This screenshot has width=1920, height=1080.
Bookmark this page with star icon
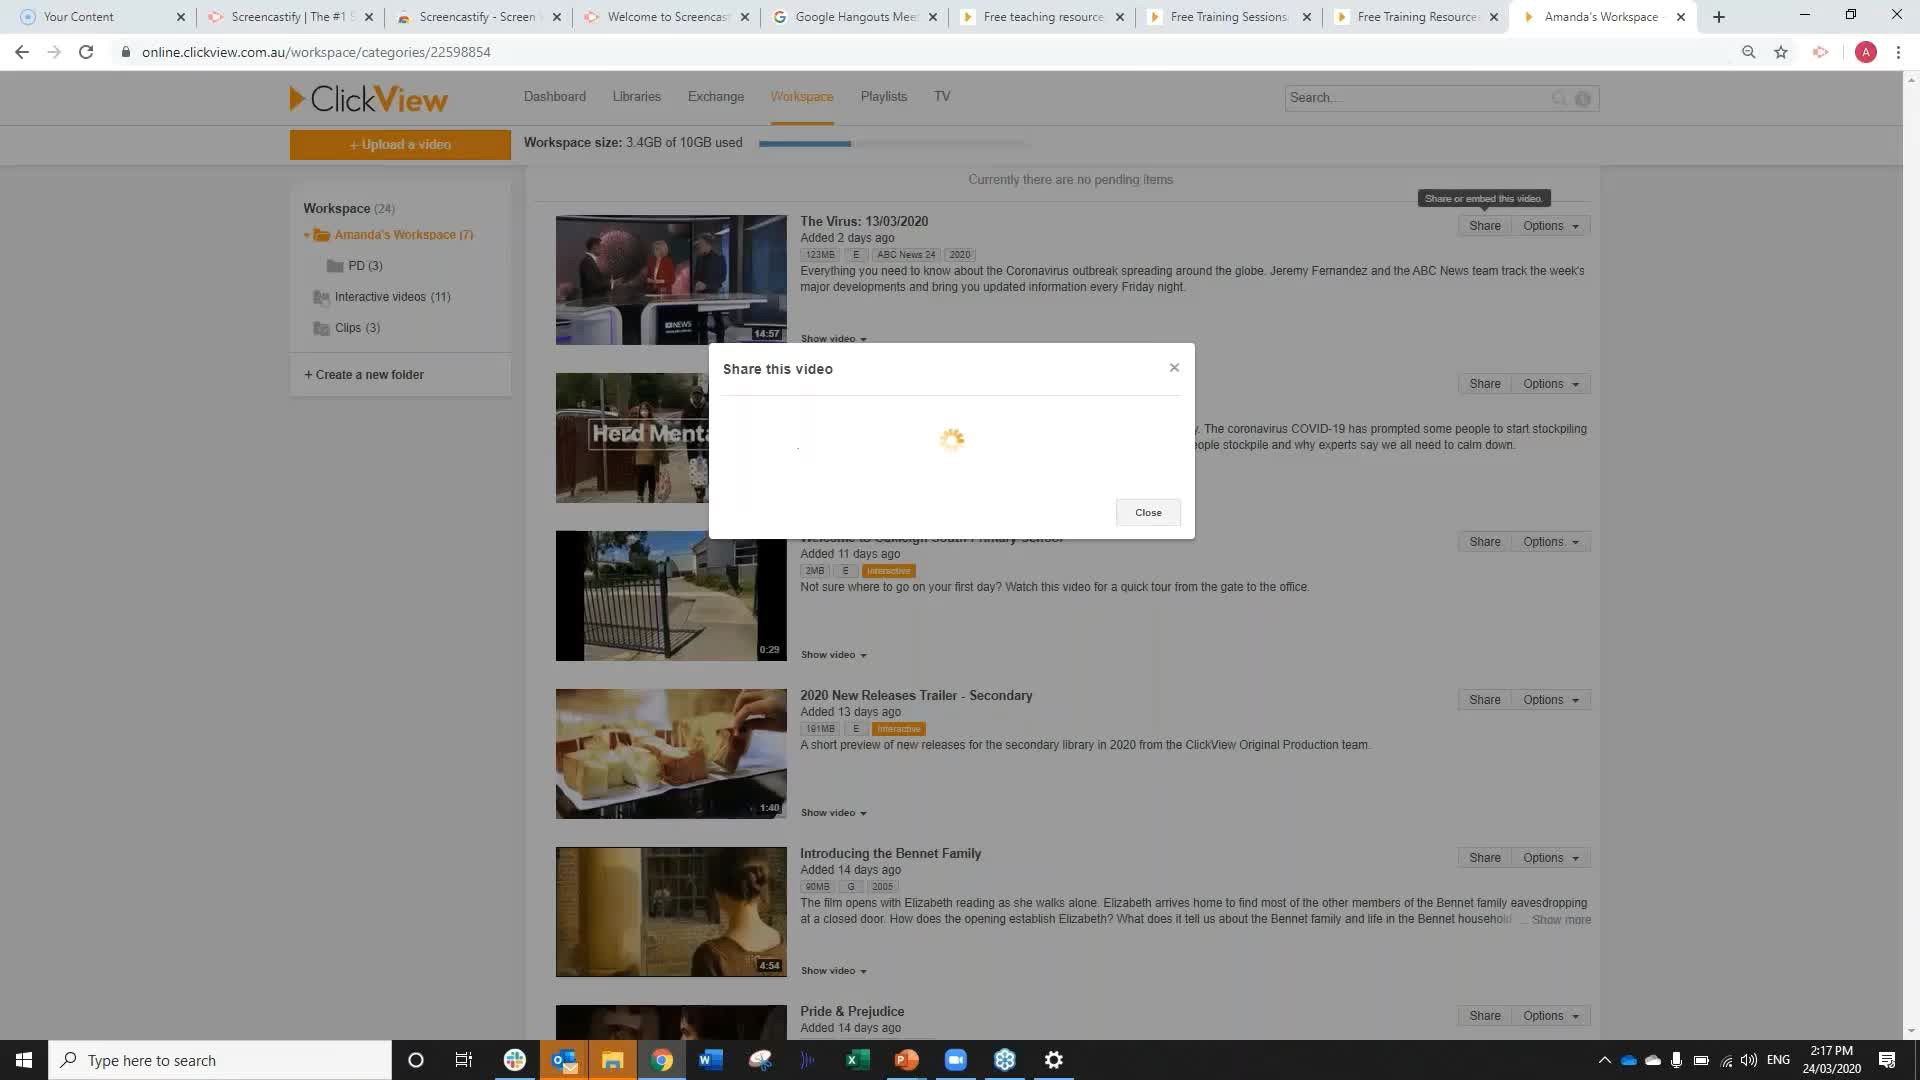click(1781, 52)
